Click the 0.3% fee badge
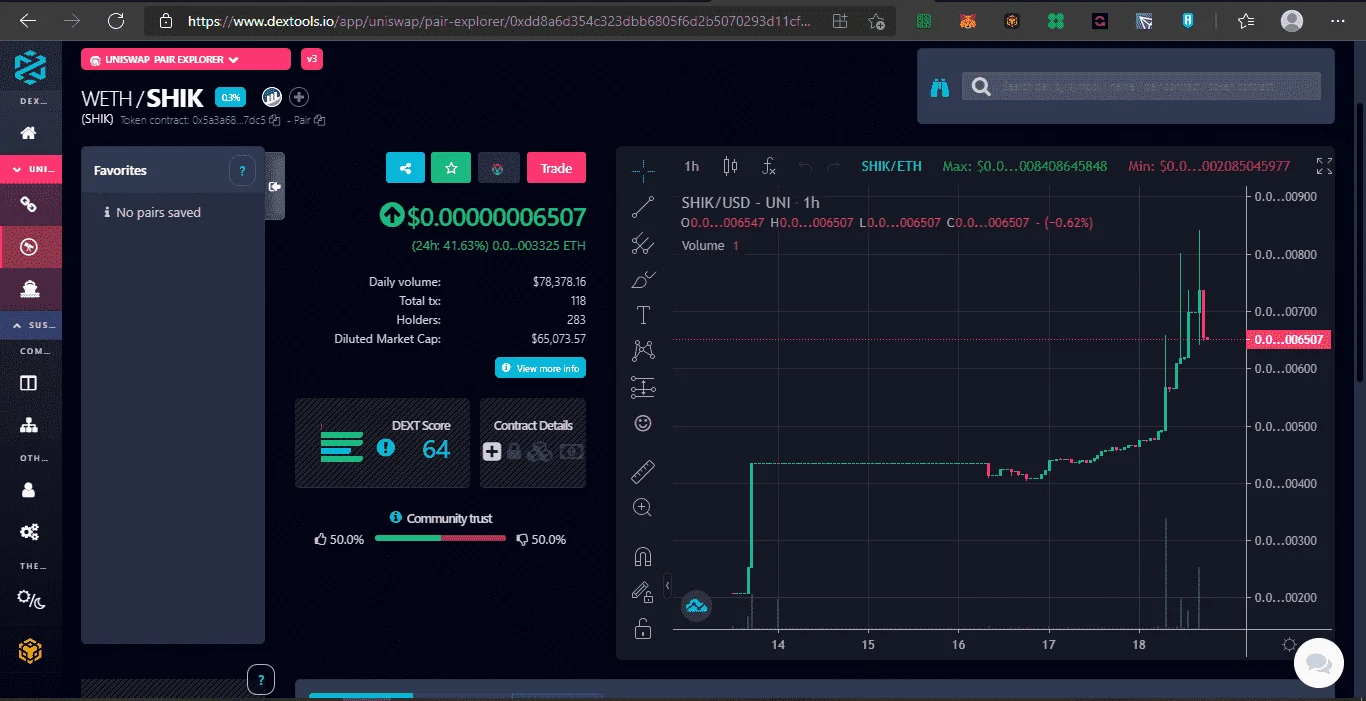 [231, 97]
